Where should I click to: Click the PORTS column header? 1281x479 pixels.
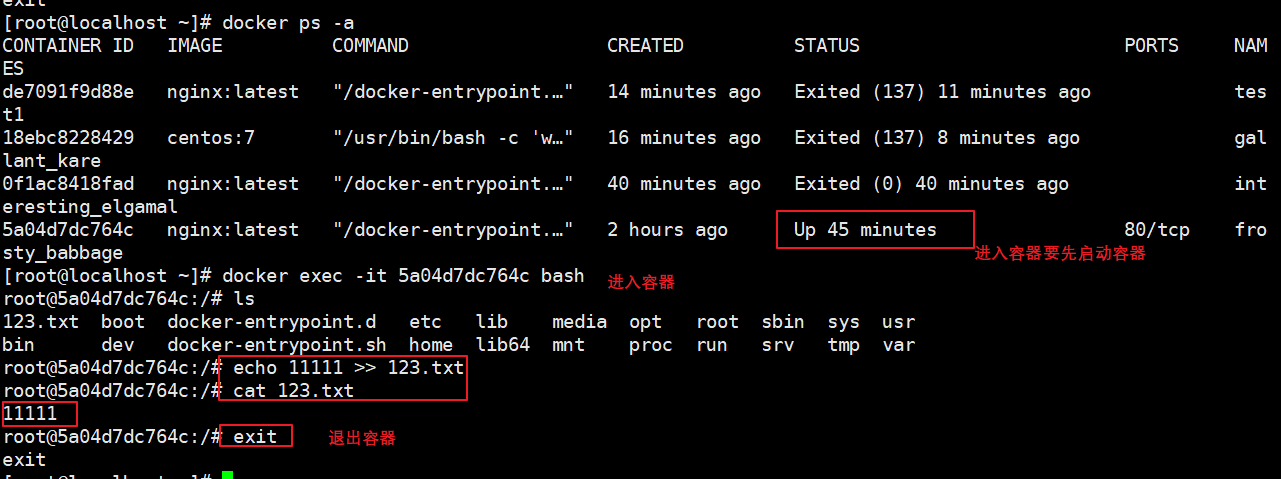(1151, 45)
